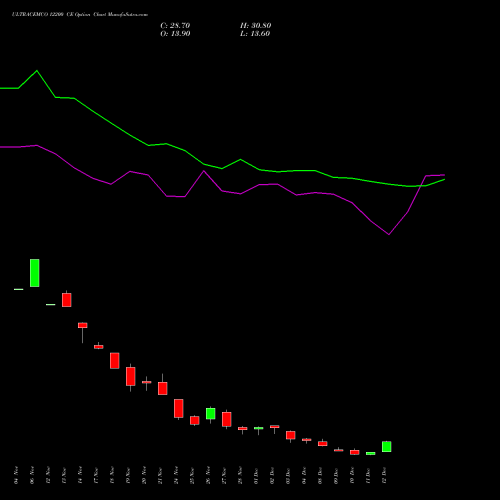The width and height of the screenshot is (500, 500).
Task: Click the red candle on 13 Nov
Action: [x=67, y=300]
